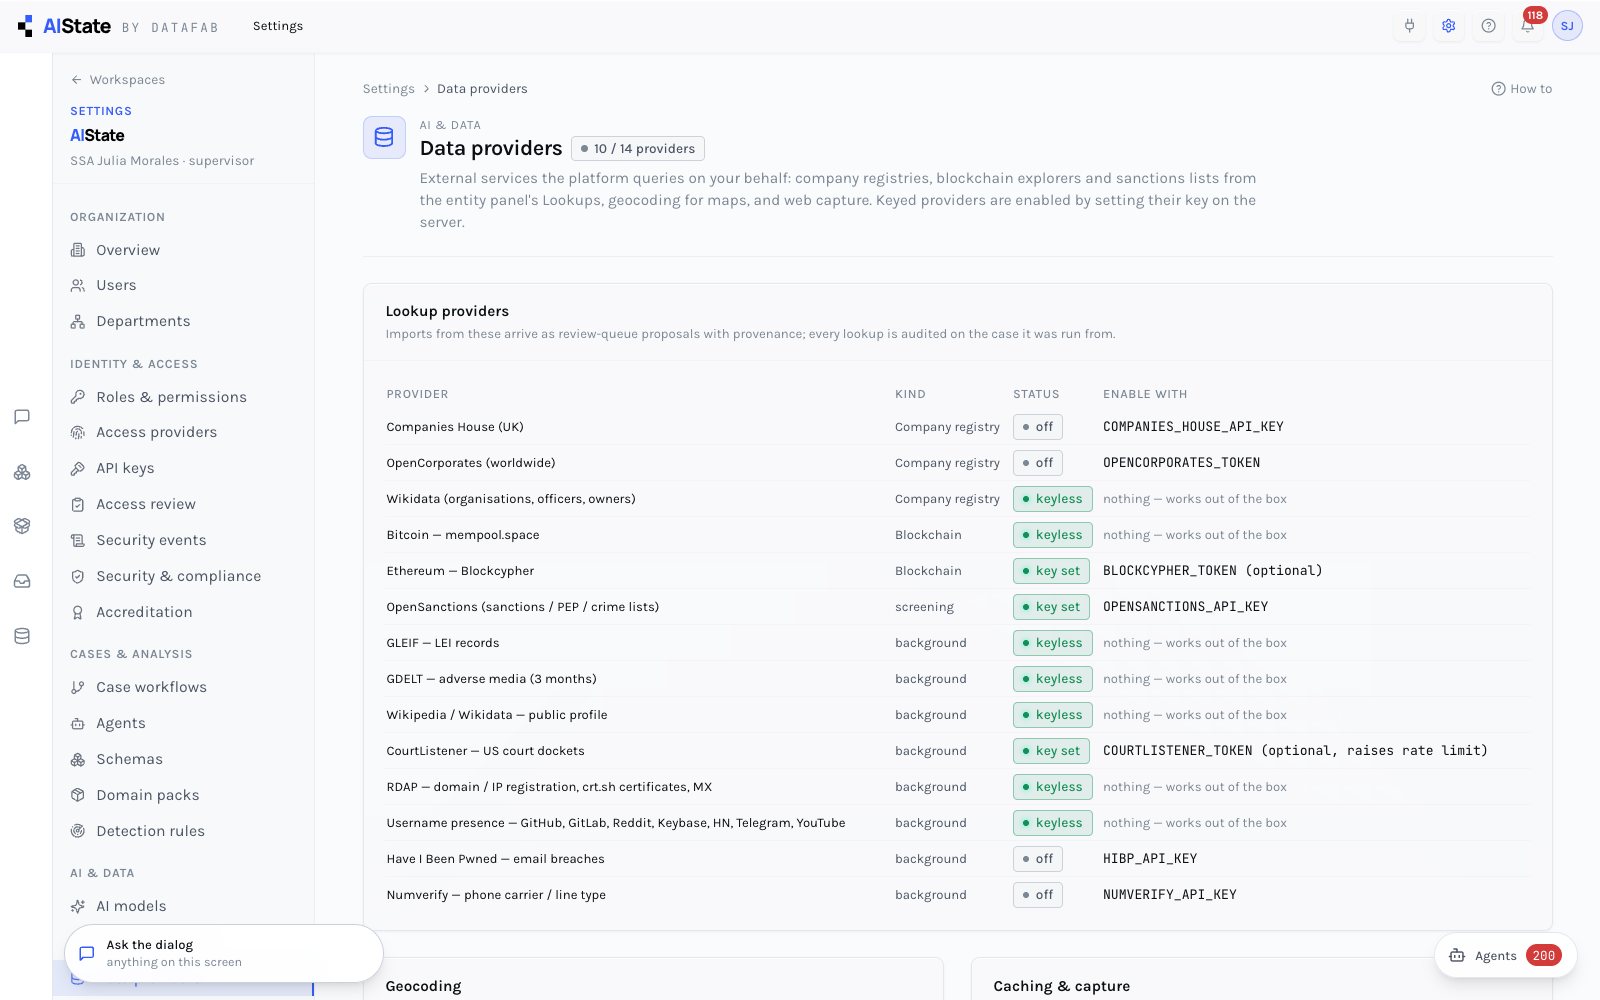Click the Settings breadcrumb link

[388, 89]
